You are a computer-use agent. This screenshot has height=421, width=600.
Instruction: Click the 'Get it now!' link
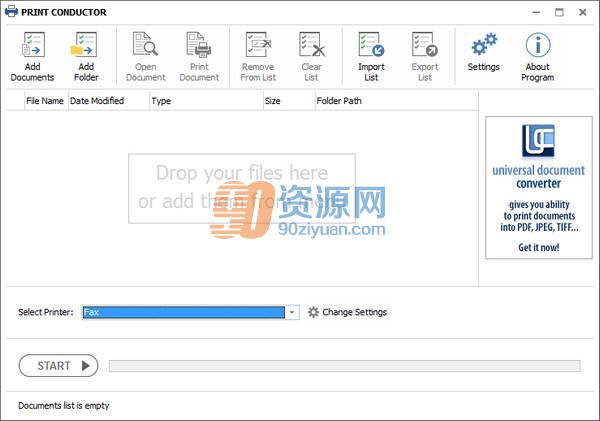[539, 247]
